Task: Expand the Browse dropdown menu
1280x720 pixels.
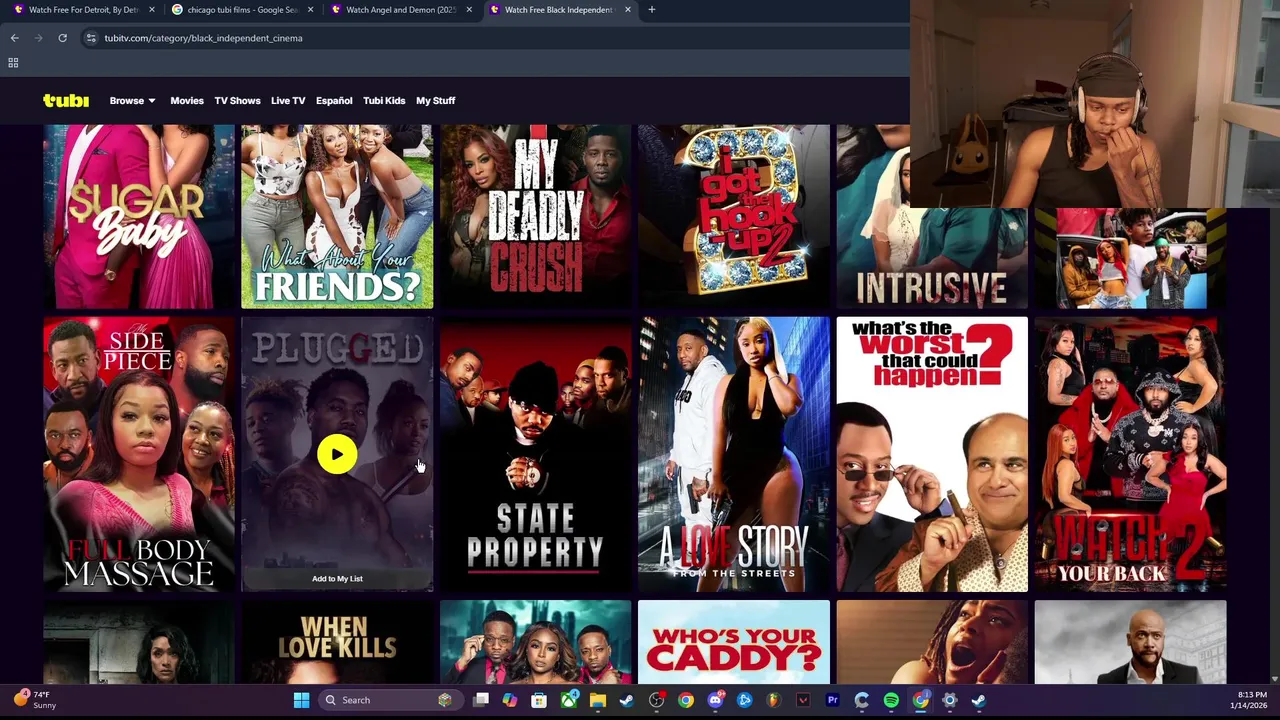Action: point(132,100)
